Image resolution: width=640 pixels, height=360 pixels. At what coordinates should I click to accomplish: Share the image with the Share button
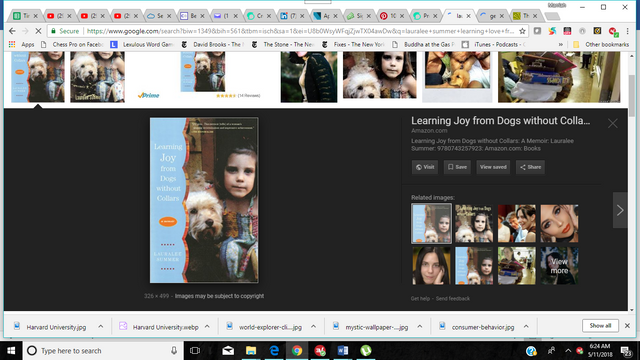pos(530,167)
